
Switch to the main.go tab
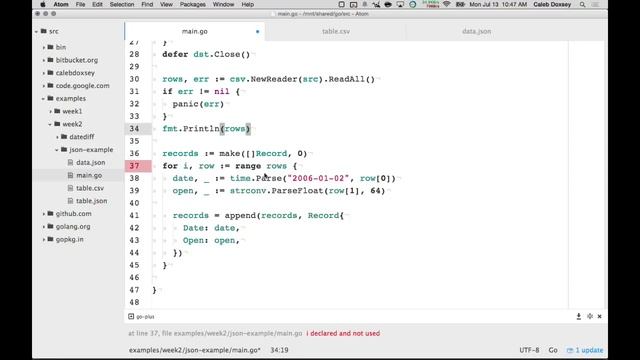click(x=195, y=31)
